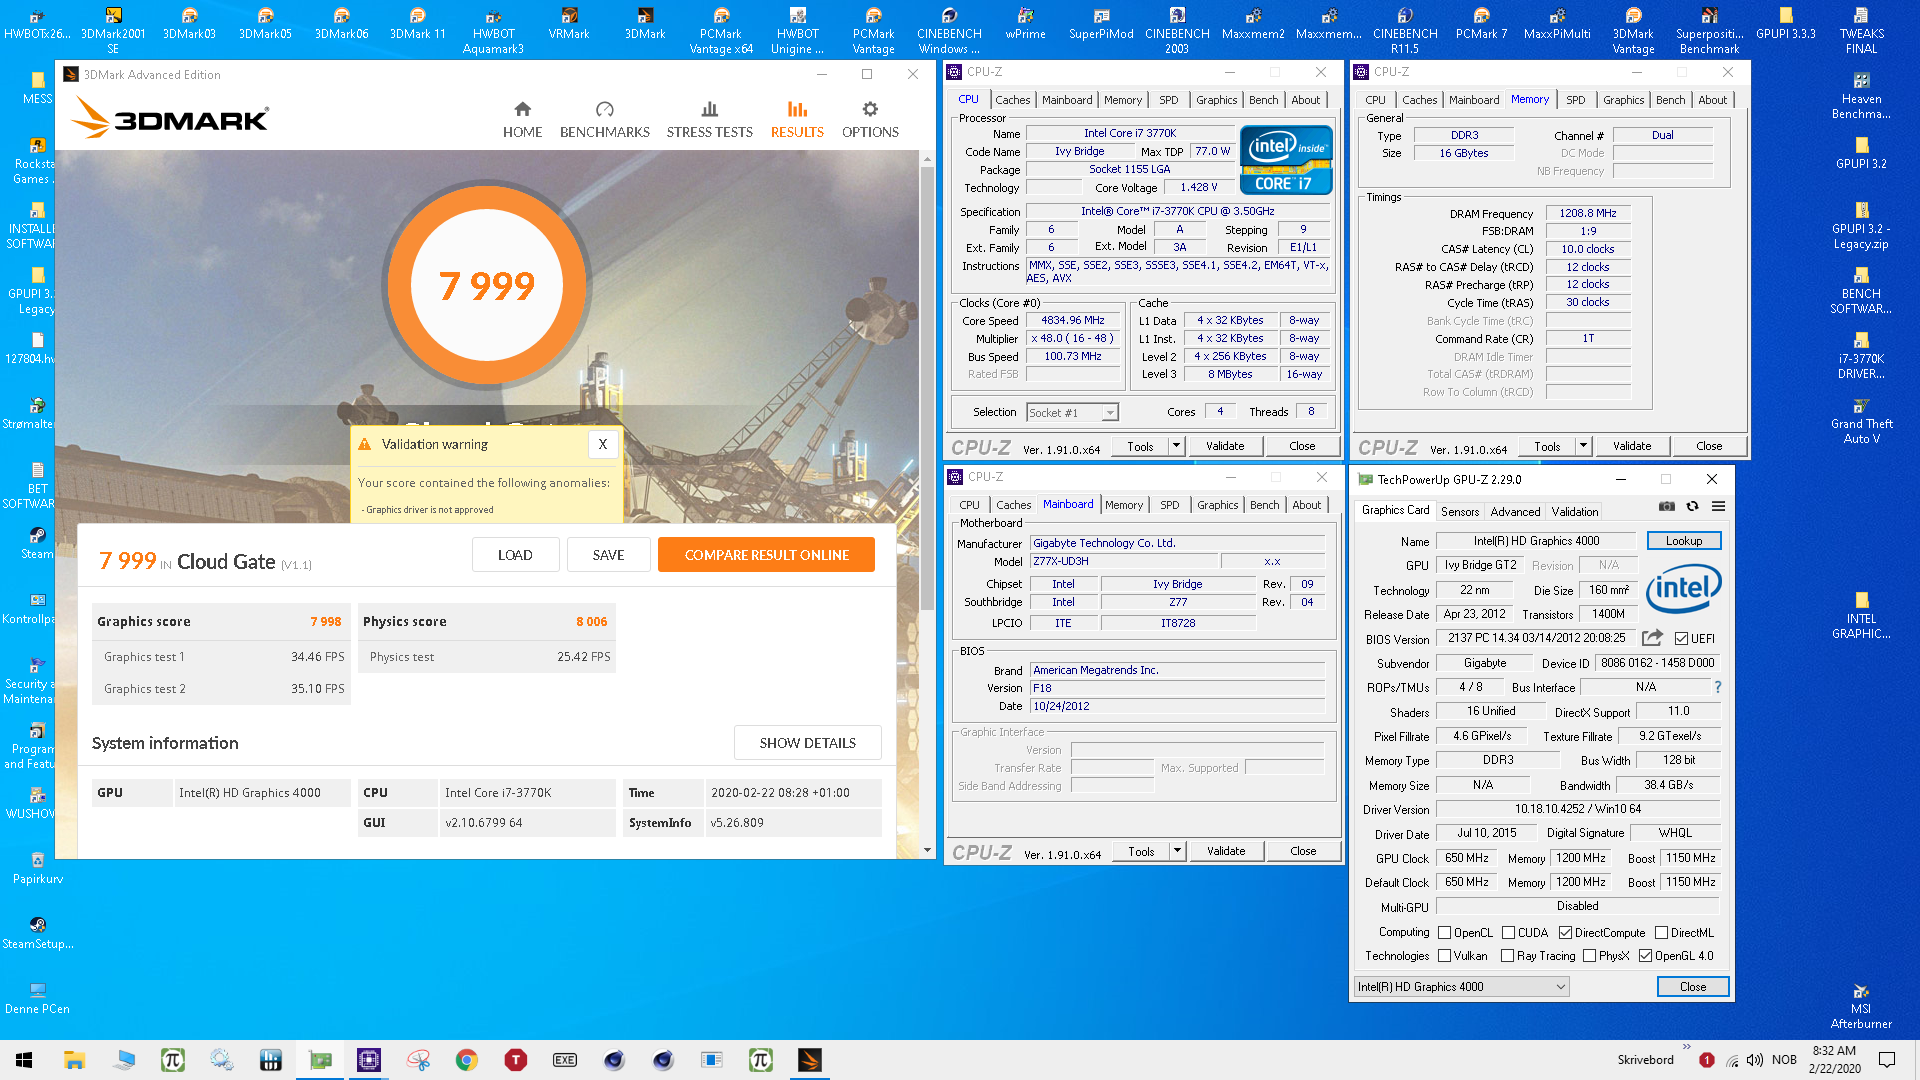Open the Advanced tab in GPU-Z

[1515, 512]
